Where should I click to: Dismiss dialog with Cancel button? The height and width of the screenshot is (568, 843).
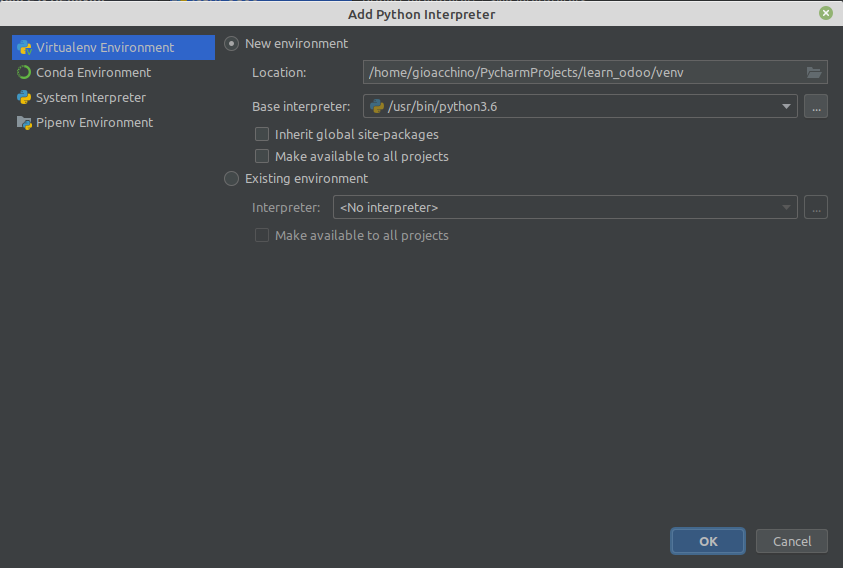coord(791,541)
